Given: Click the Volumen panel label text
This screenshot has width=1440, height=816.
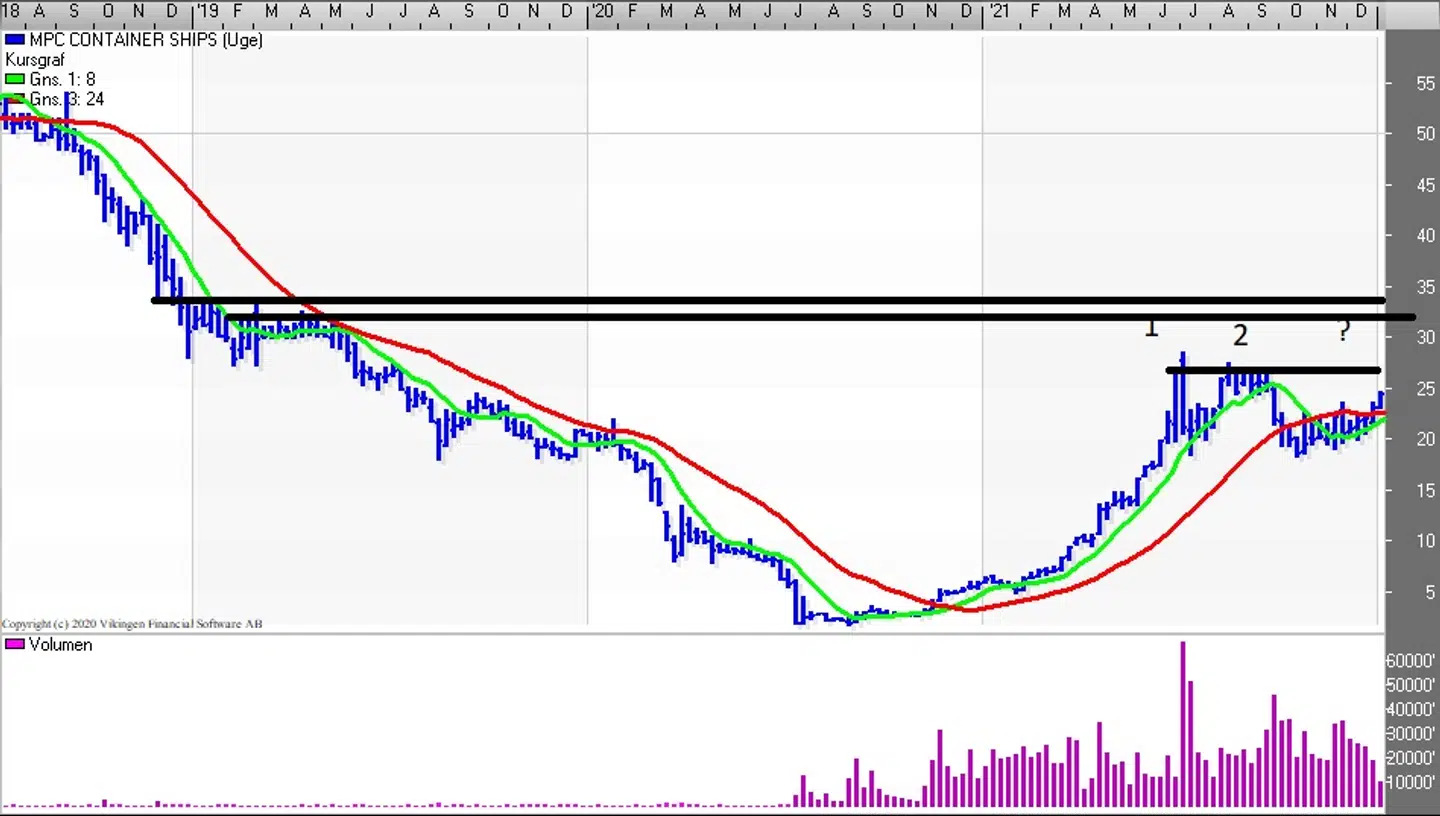Looking at the screenshot, I should coord(61,645).
